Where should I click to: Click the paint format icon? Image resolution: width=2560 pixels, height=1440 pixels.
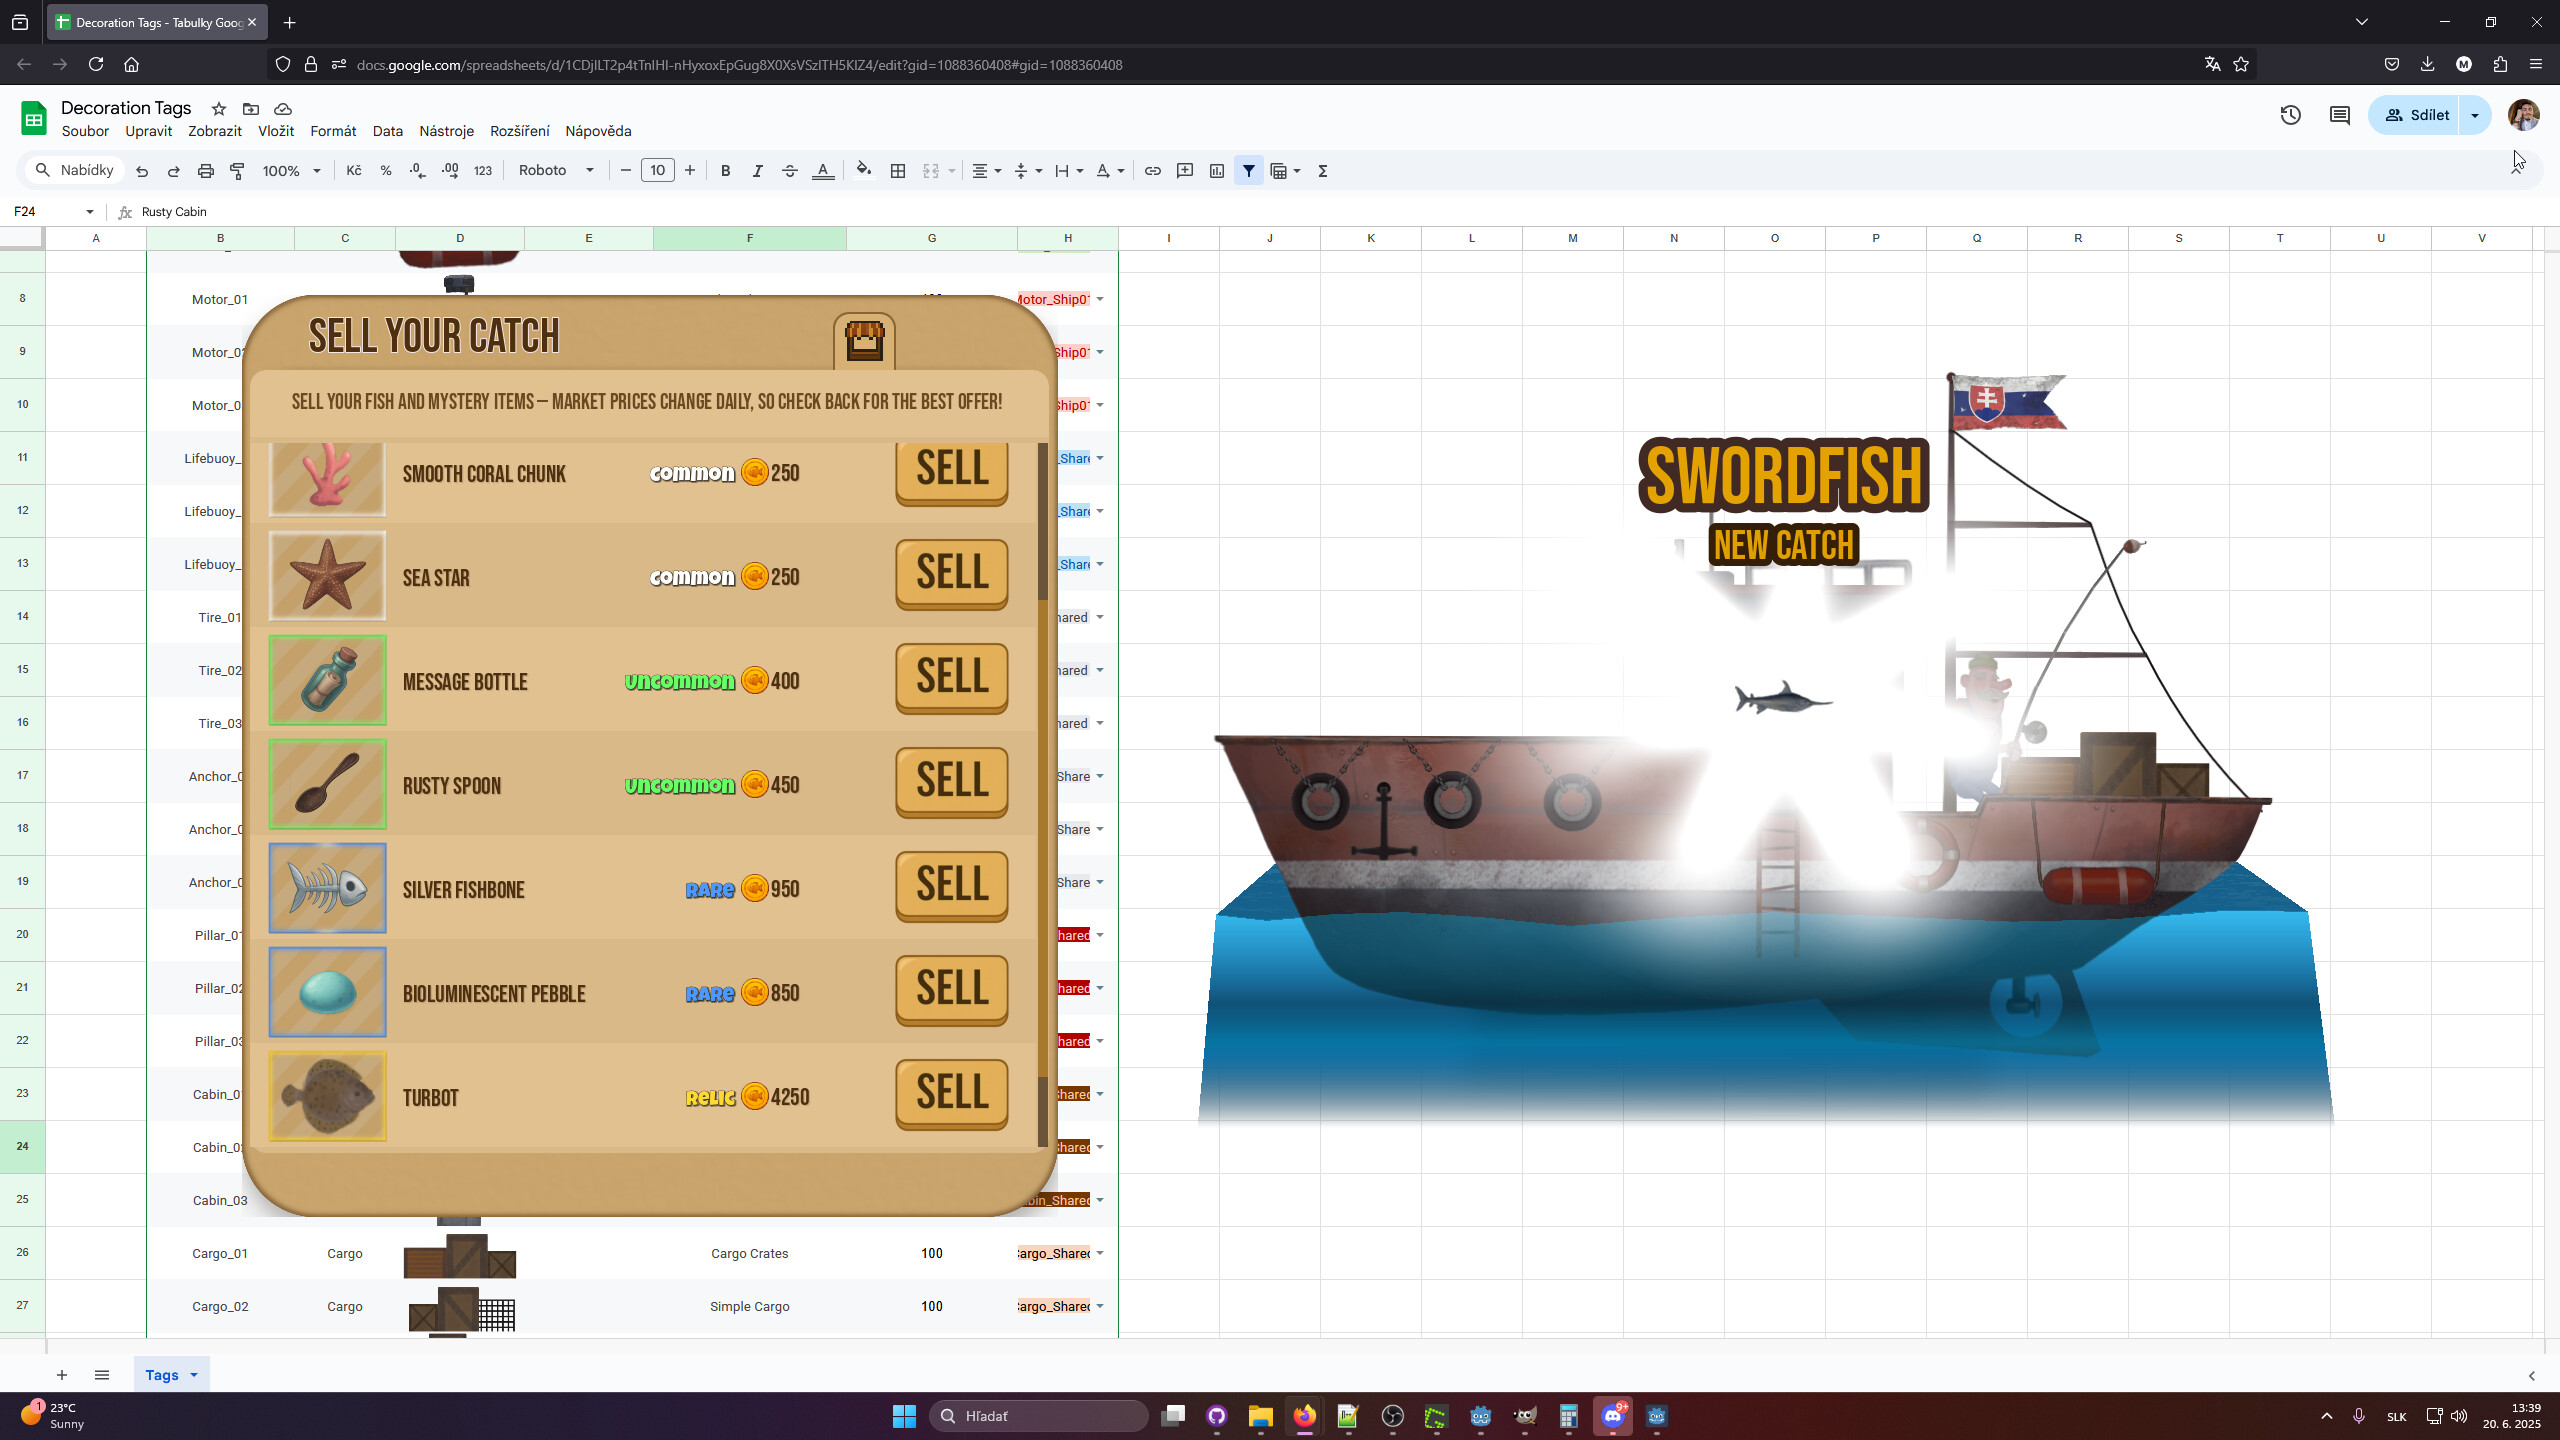point(237,170)
